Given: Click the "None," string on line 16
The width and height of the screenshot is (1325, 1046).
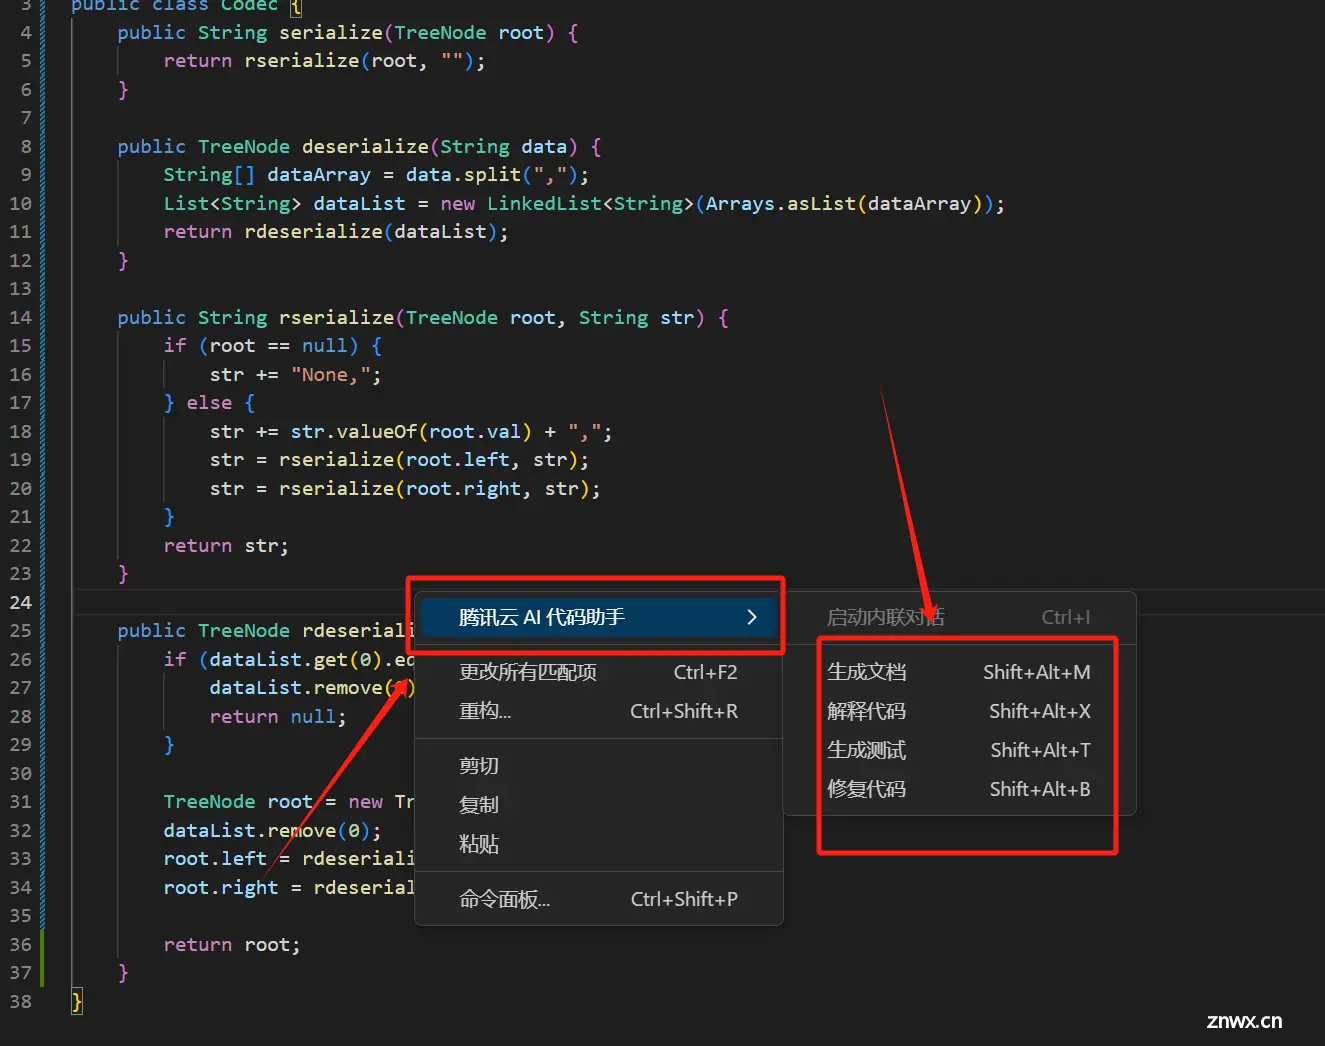Looking at the screenshot, I should click(x=330, y=375).
